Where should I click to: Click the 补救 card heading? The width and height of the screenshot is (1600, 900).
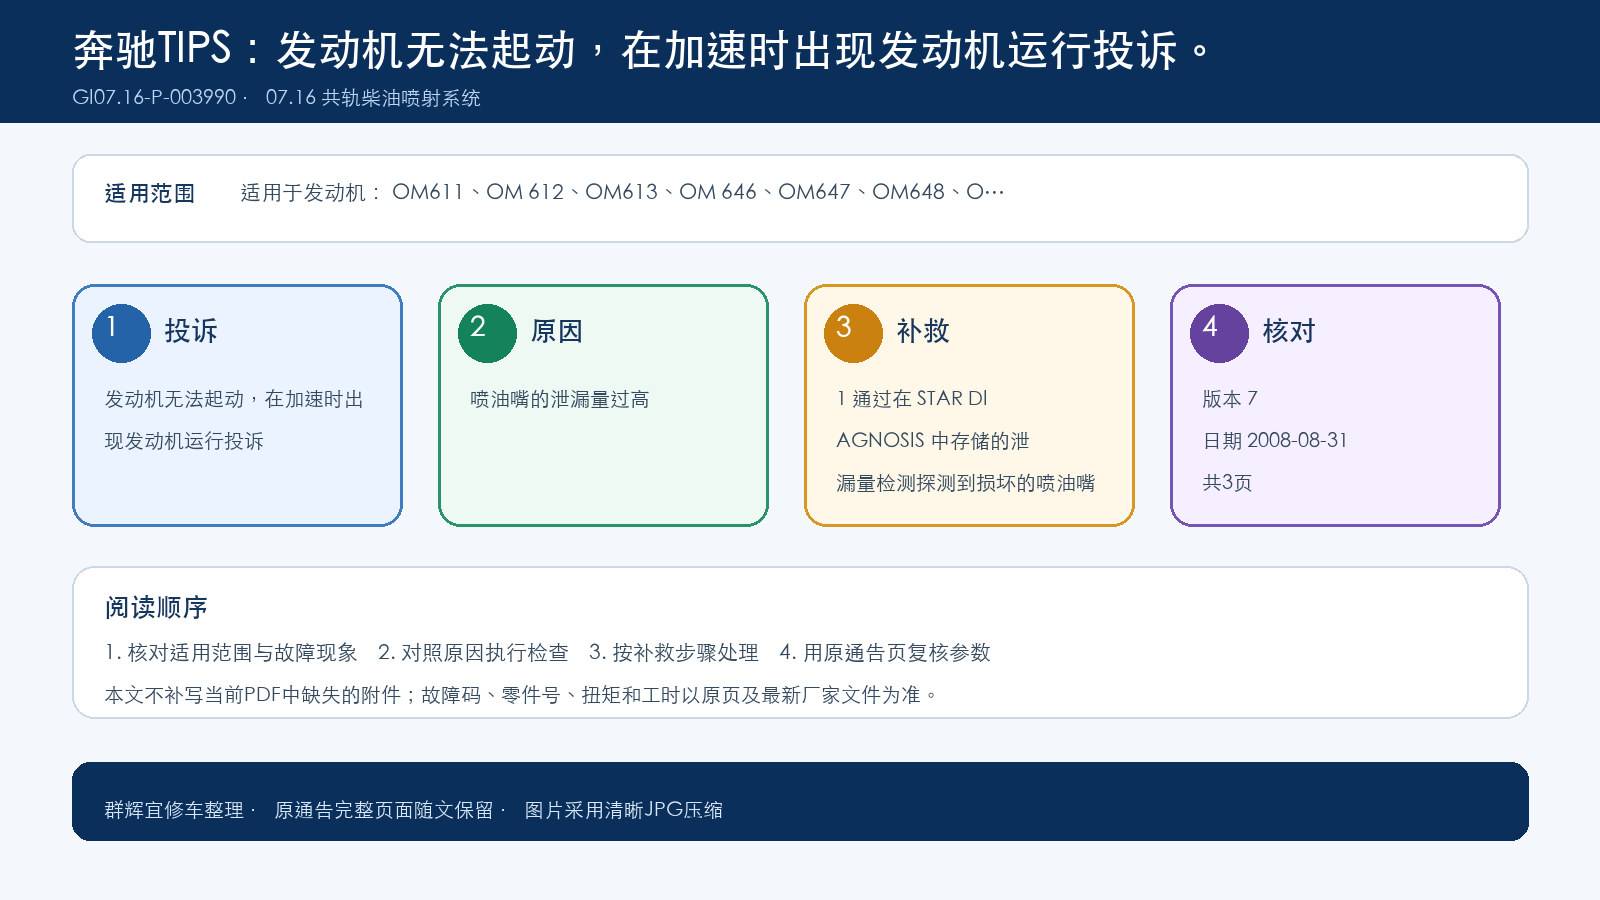tap(923, 331)
